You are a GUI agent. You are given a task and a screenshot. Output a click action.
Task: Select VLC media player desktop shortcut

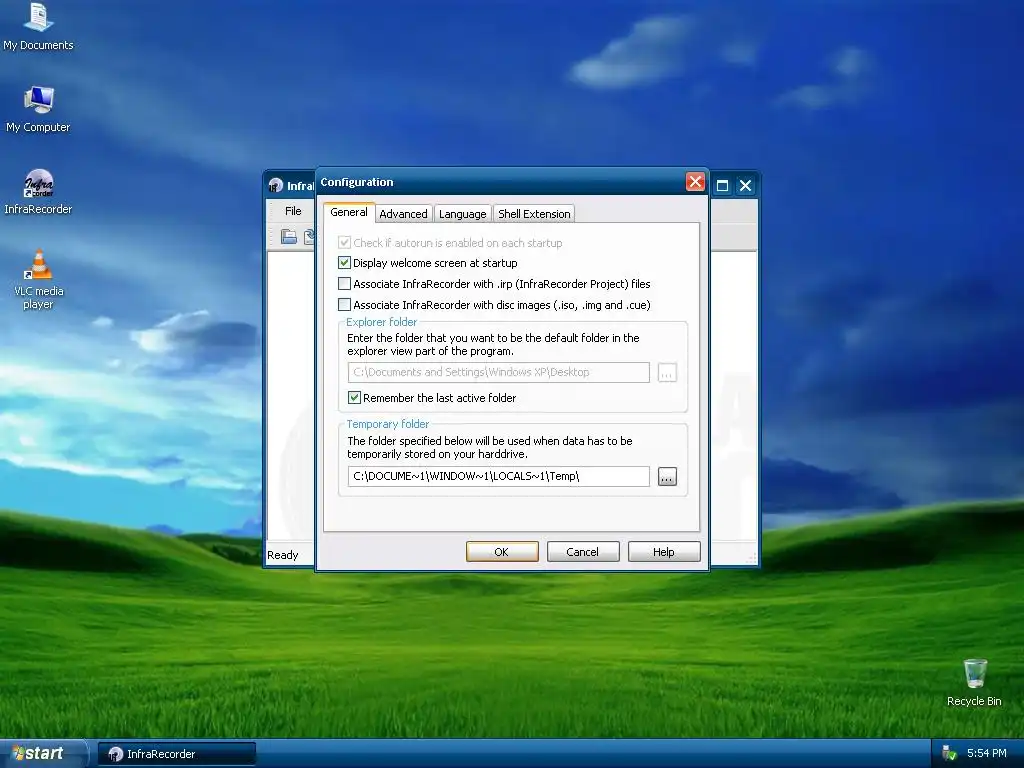(x=38, y=280)
